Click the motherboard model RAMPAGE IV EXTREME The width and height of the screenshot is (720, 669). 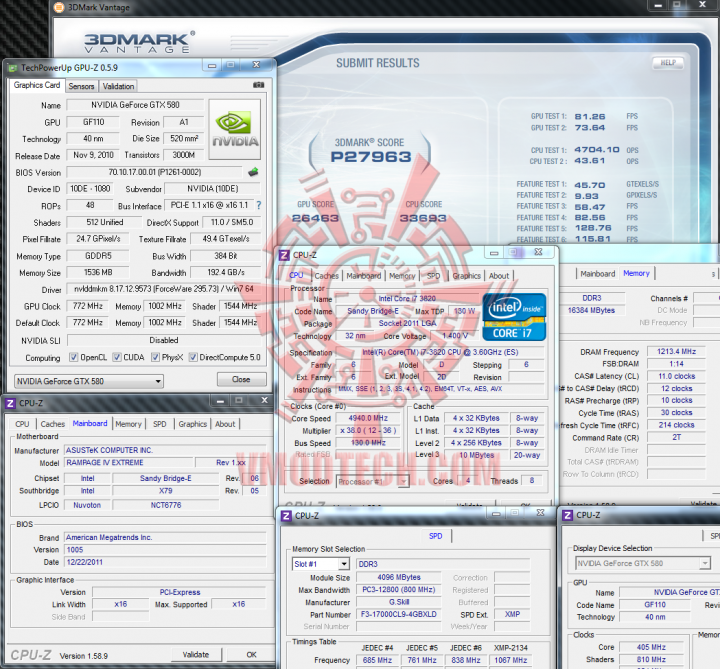coord(129,462)
